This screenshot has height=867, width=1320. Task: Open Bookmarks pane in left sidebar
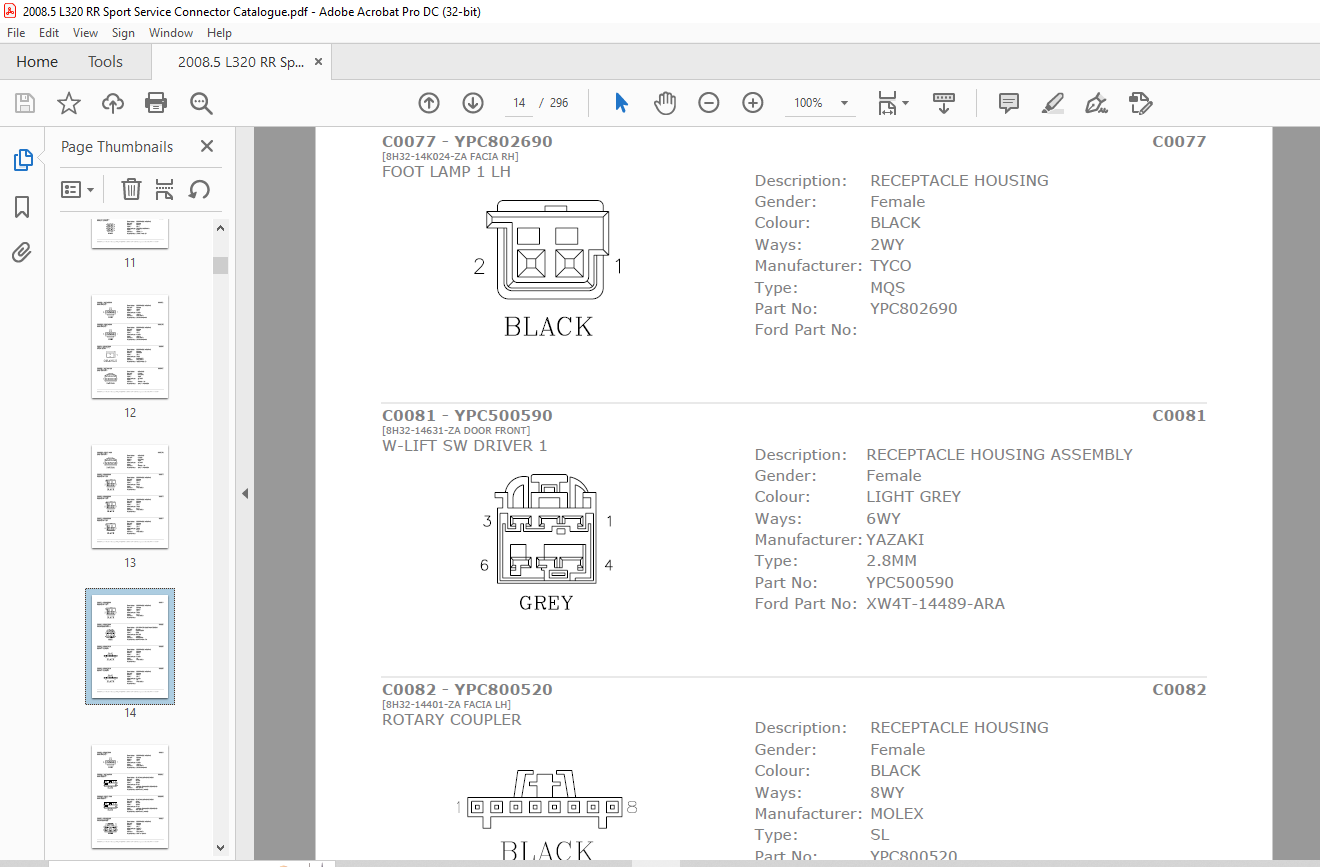tap(22, 207)
